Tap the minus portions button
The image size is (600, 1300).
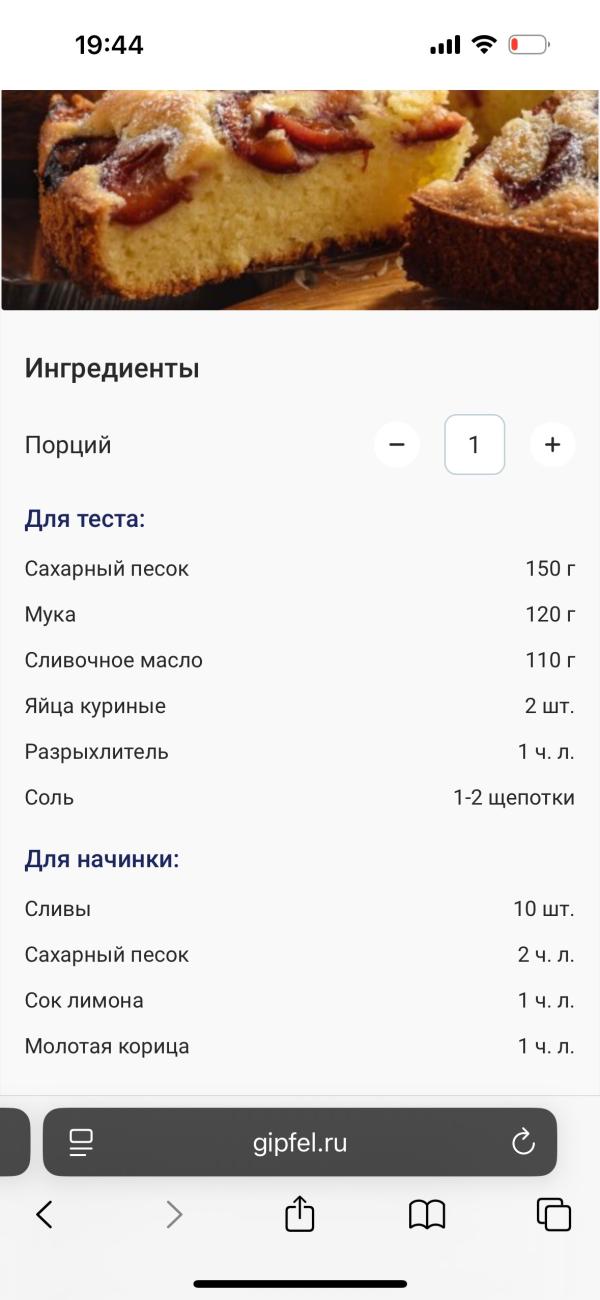click(x=397, y=444)
